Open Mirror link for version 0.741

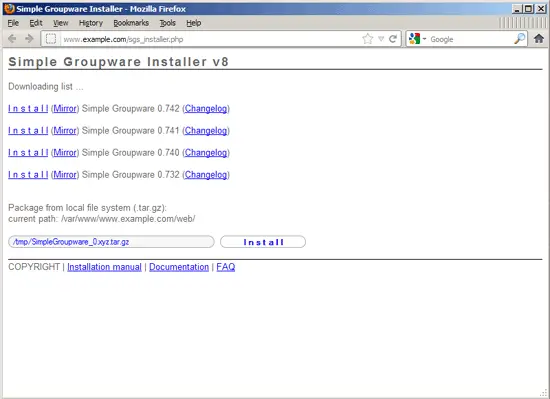(65, 130)
